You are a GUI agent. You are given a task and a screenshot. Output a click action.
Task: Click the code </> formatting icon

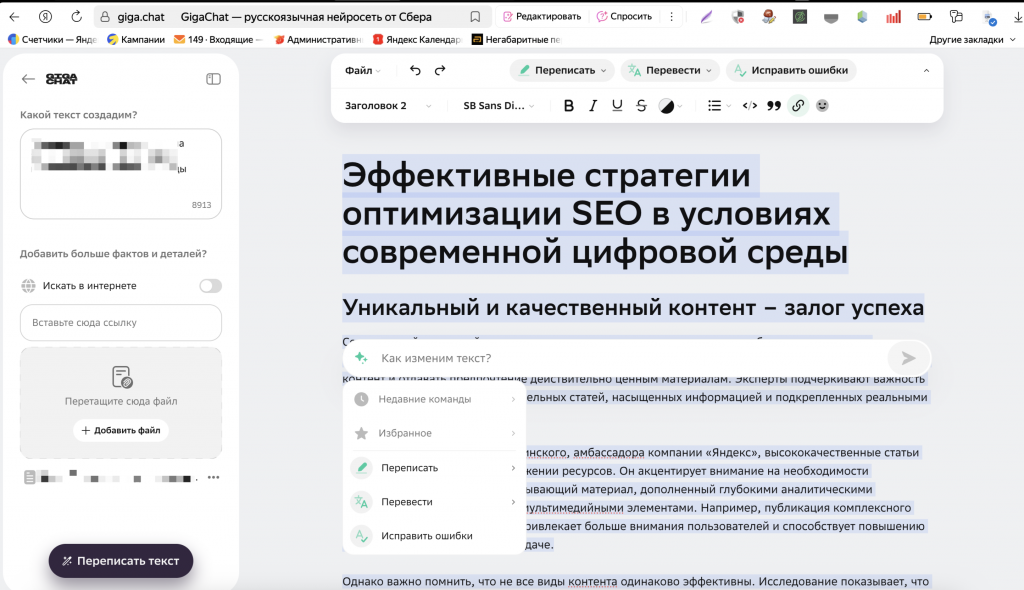pyautogui.click(x=750, y=105)
